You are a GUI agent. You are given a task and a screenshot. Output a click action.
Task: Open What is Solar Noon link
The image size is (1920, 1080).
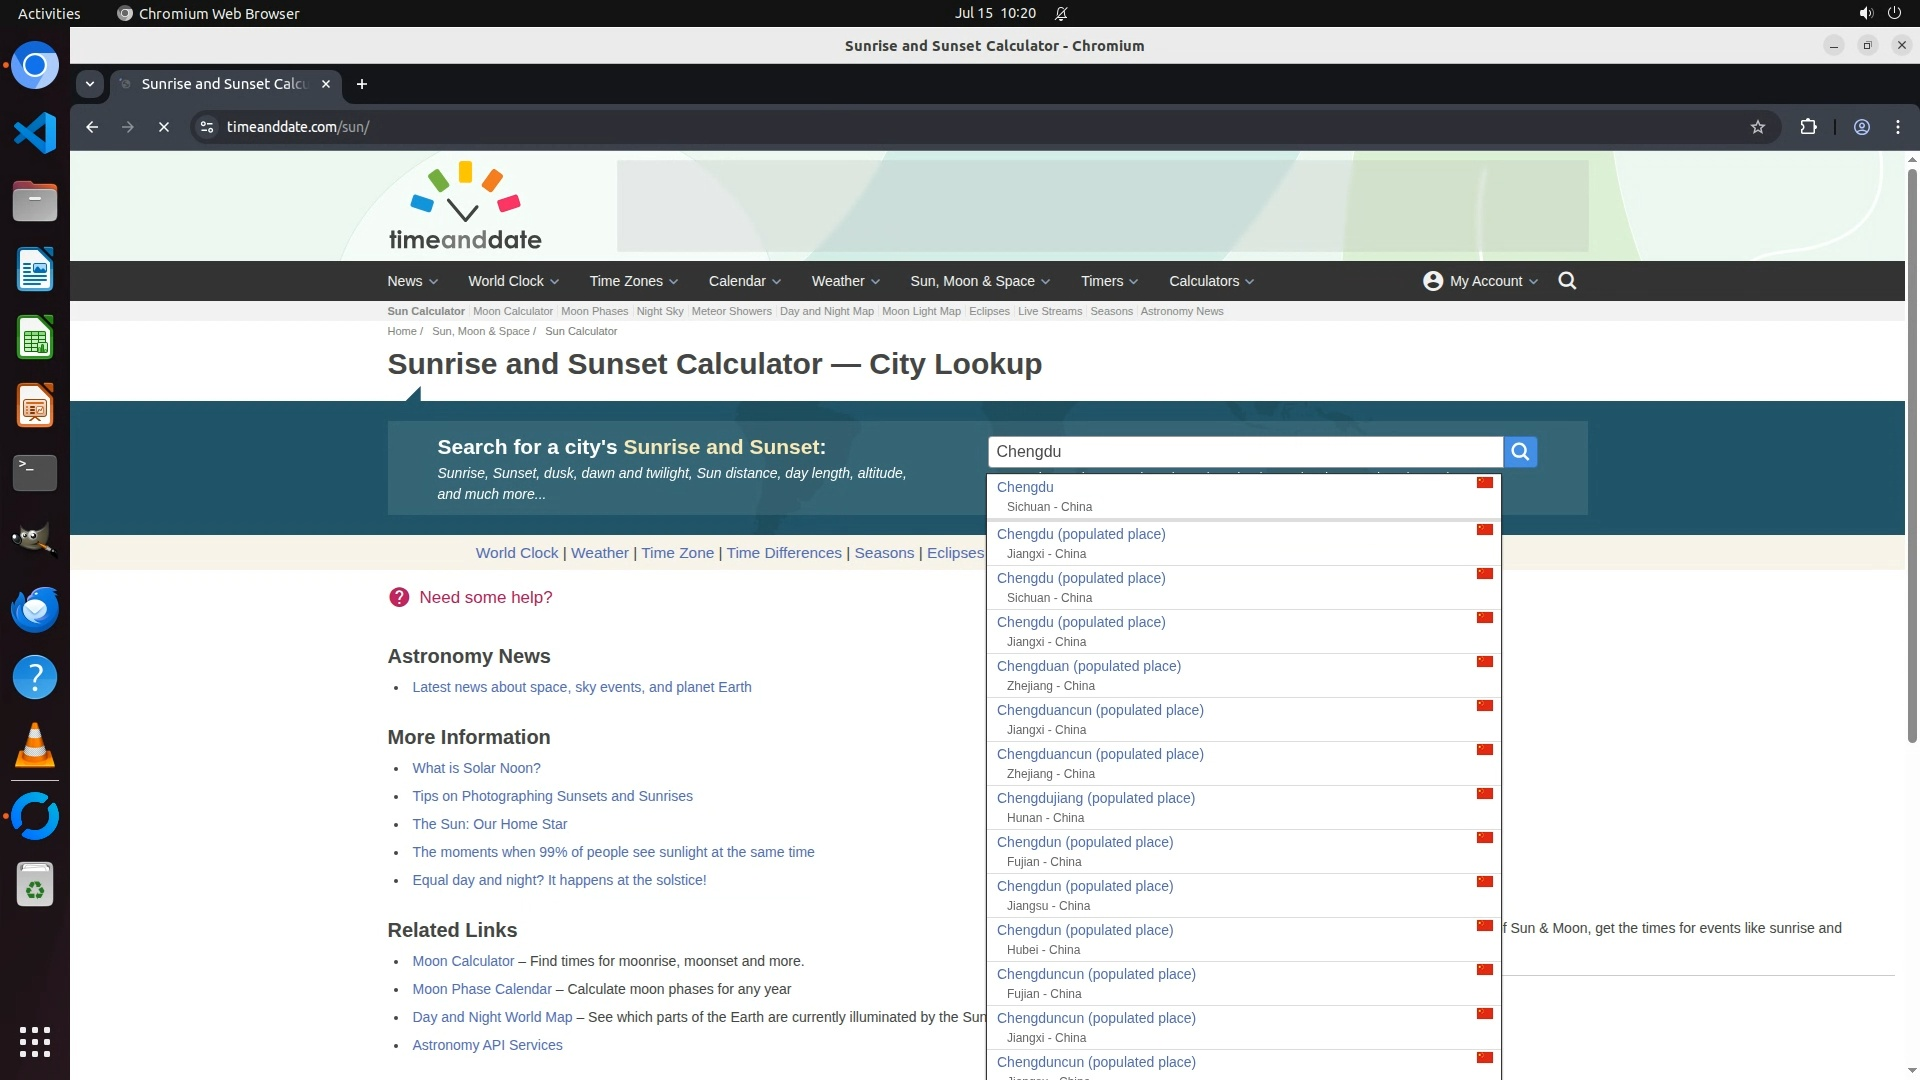[x=476, y=768]
